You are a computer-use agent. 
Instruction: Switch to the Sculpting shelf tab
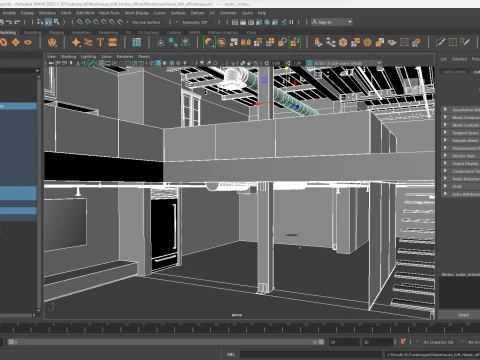(32, 33)
